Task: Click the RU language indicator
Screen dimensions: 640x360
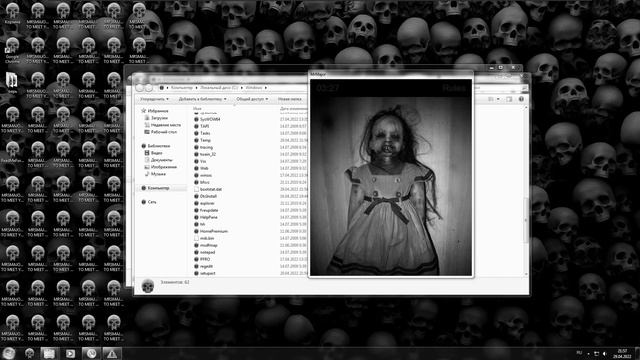Action: pos(579,353)
